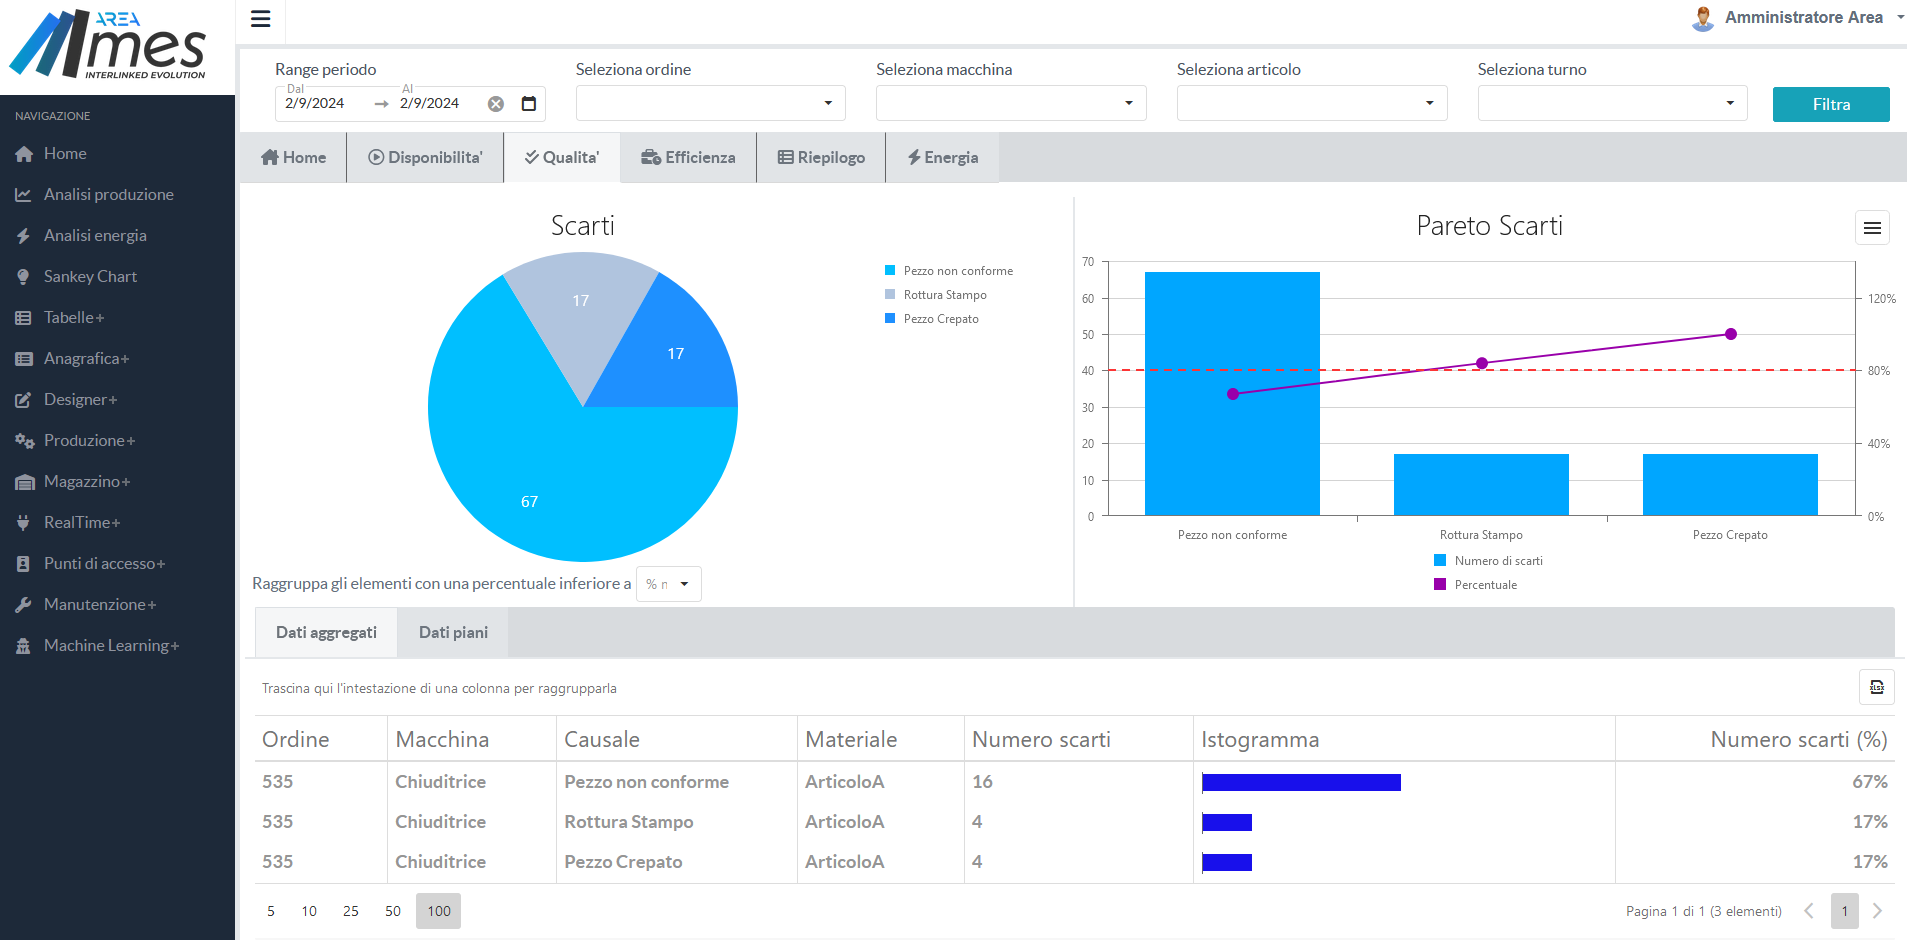This screenshot has width=1907, height=940.
Task: Click the Sankey Chart lightbulb icon
Action: click(23, 277)
